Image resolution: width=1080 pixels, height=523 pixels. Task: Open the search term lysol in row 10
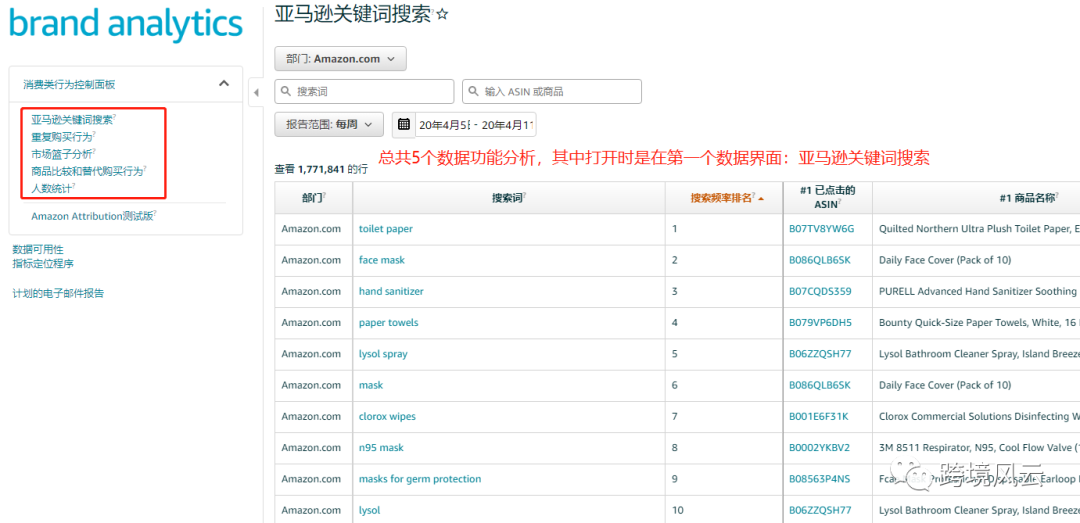[x=369, y=511]
